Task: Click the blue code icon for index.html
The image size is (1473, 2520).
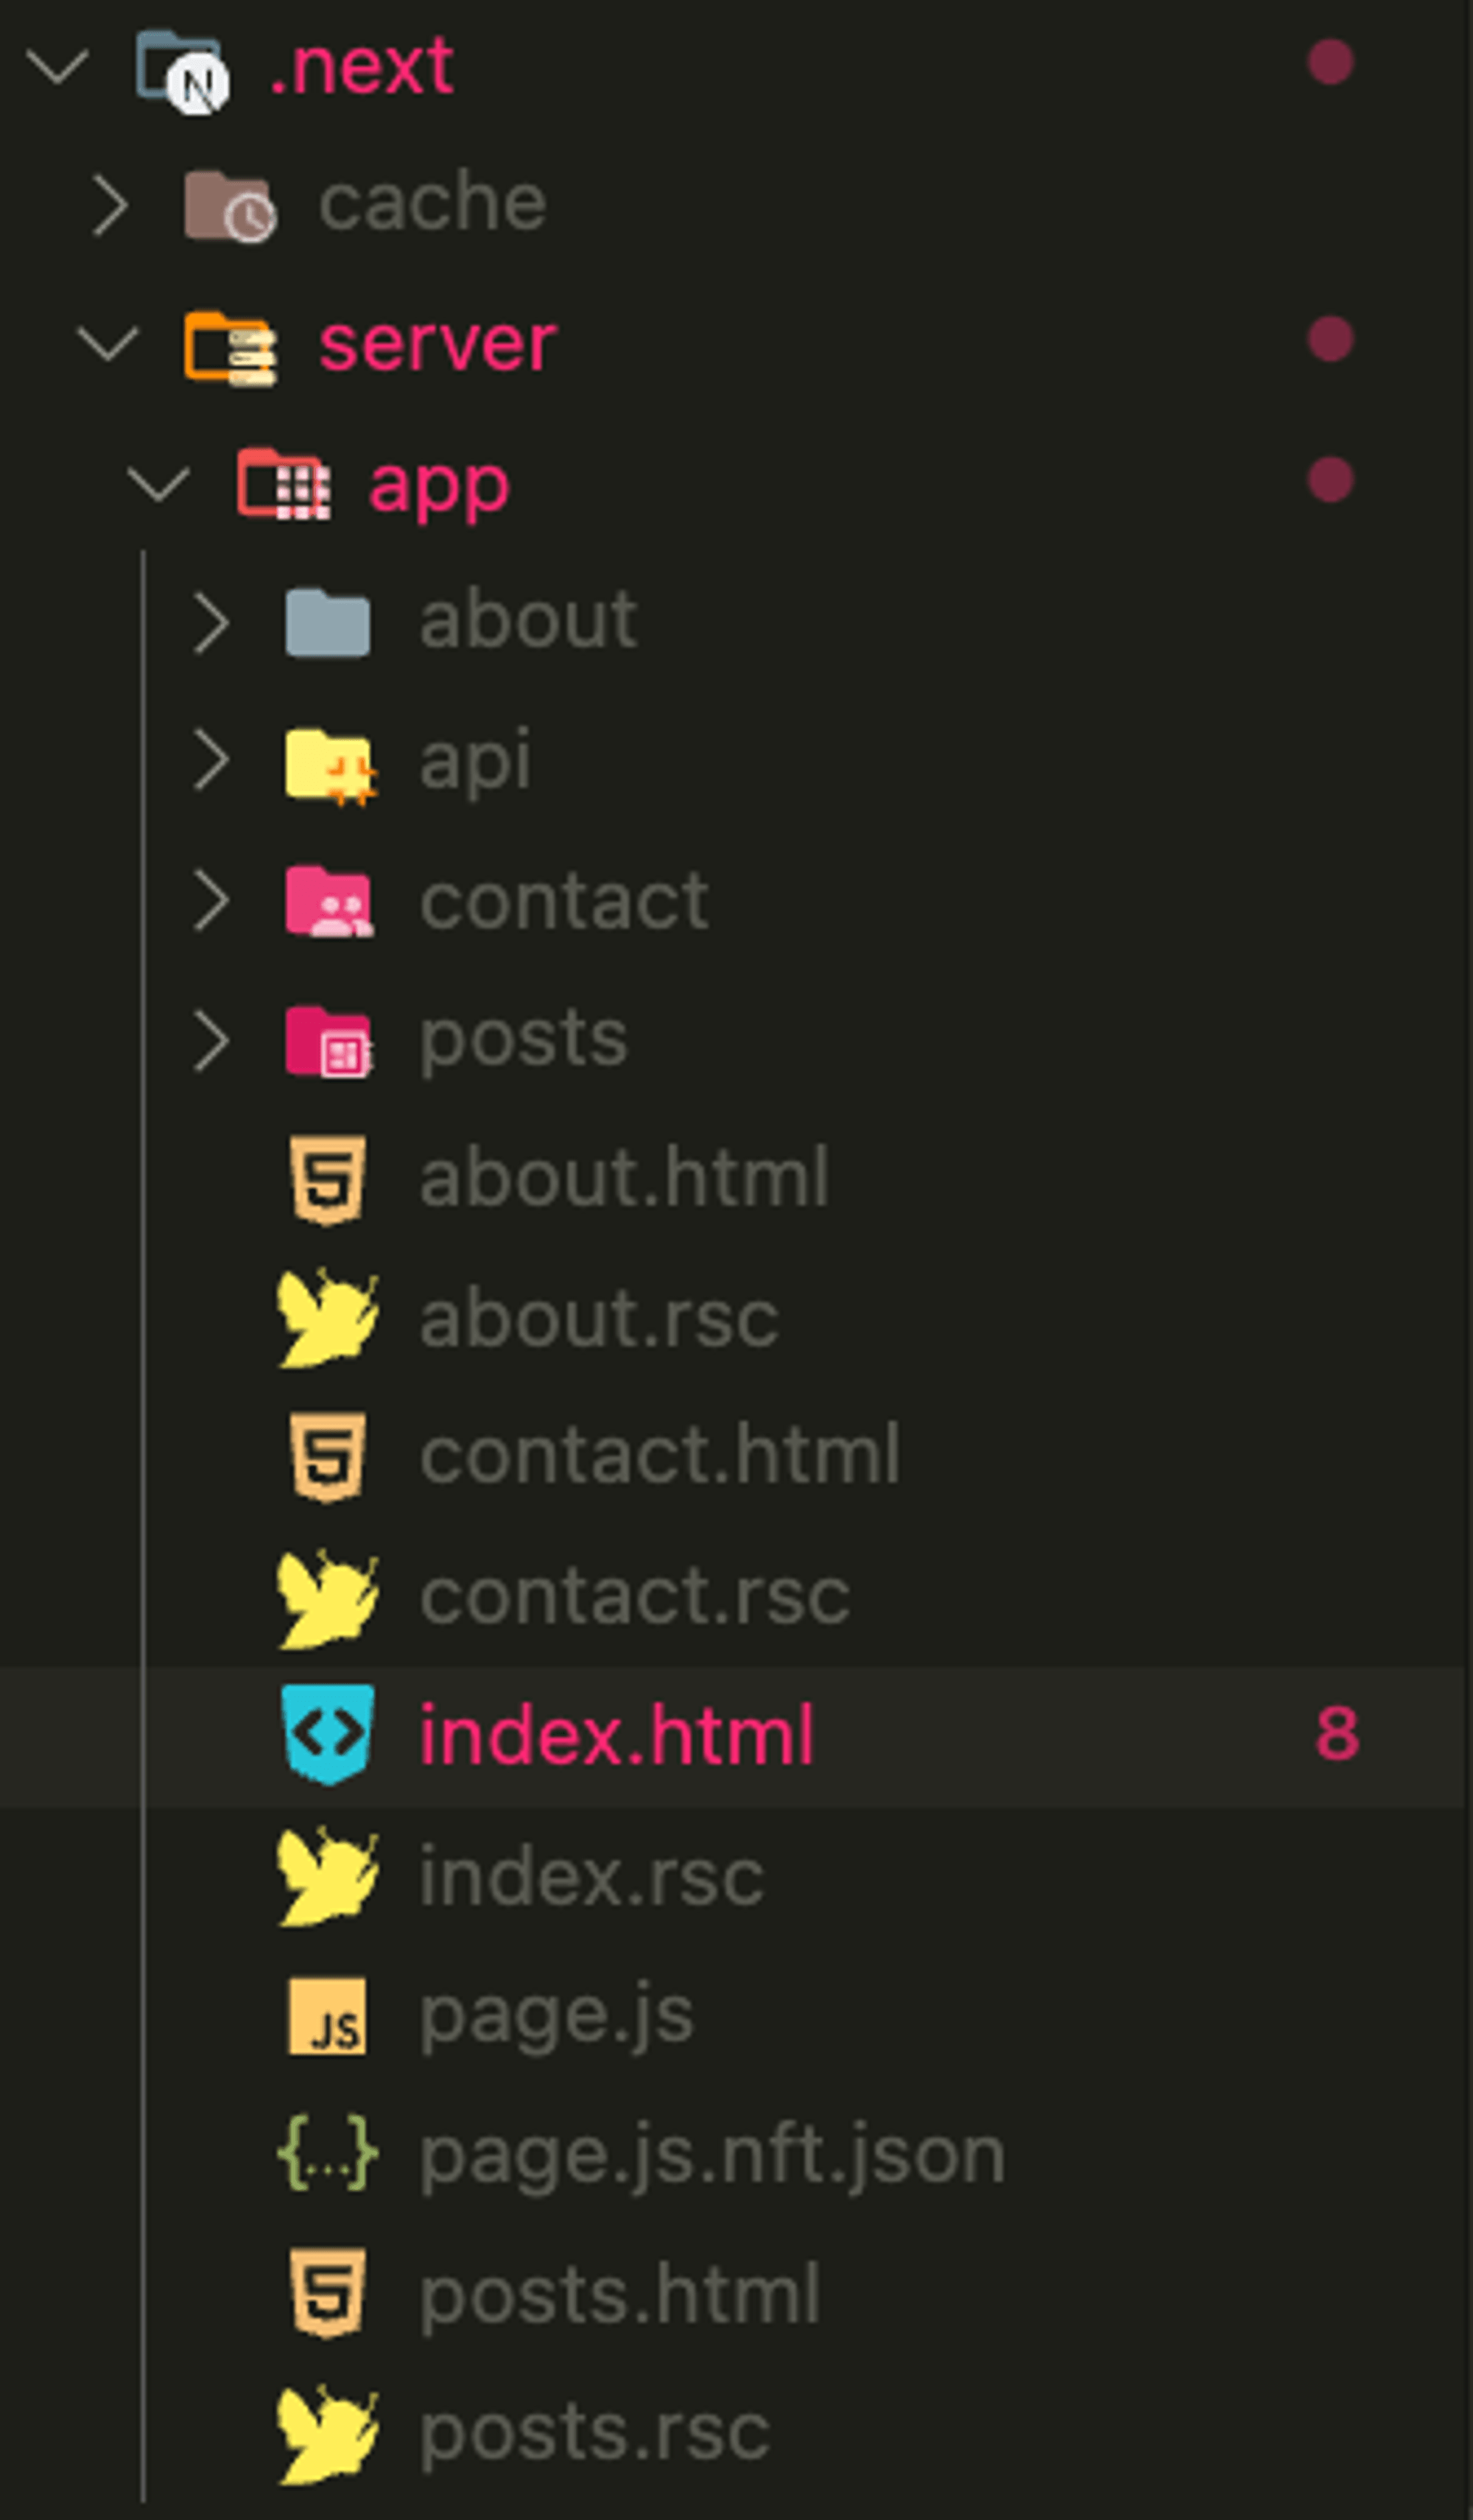Action: (328, 1735)
